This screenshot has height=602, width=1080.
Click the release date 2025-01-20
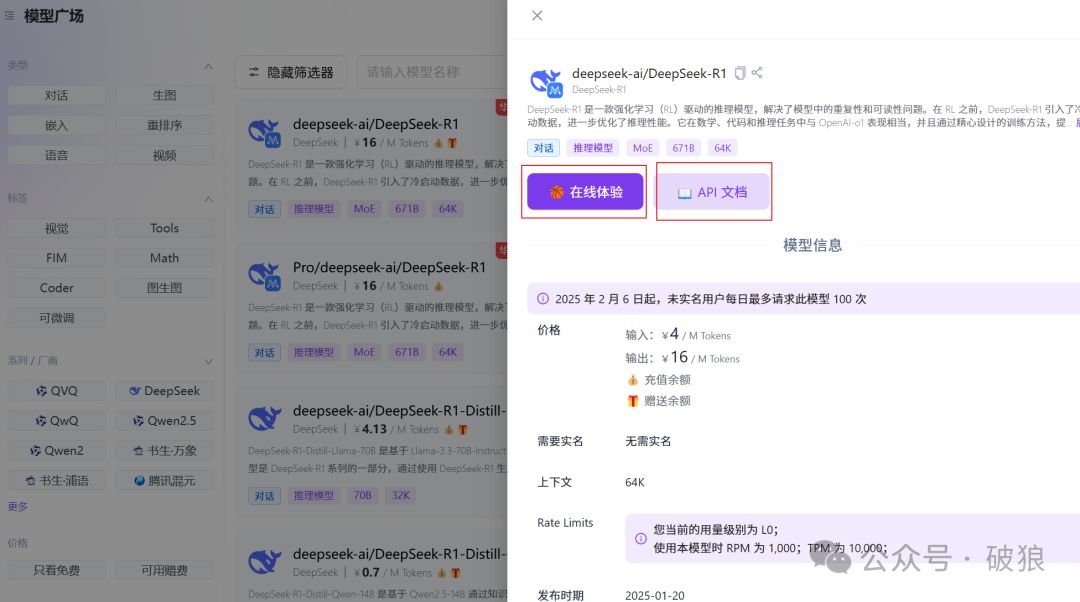pyautogui.click(x=655, y=595)
